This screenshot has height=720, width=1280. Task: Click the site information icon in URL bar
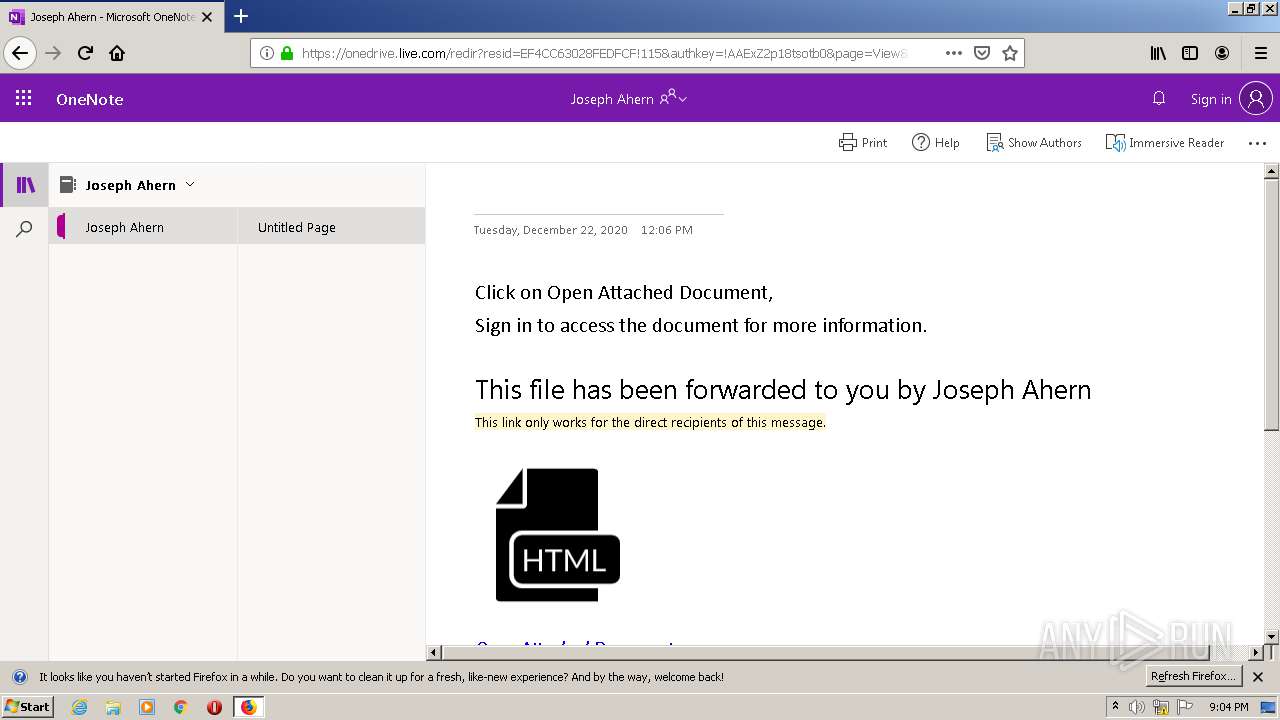click(x=267, y=53)
